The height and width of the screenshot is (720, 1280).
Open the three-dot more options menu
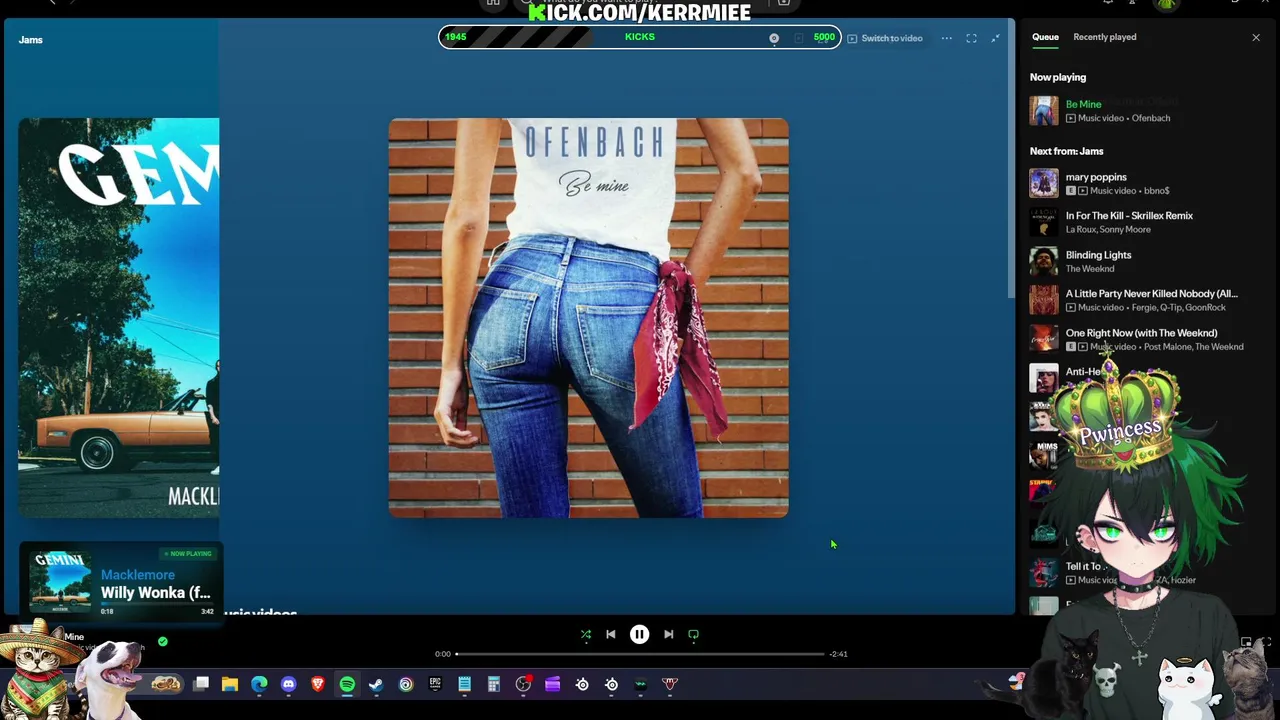pos(946,38)
